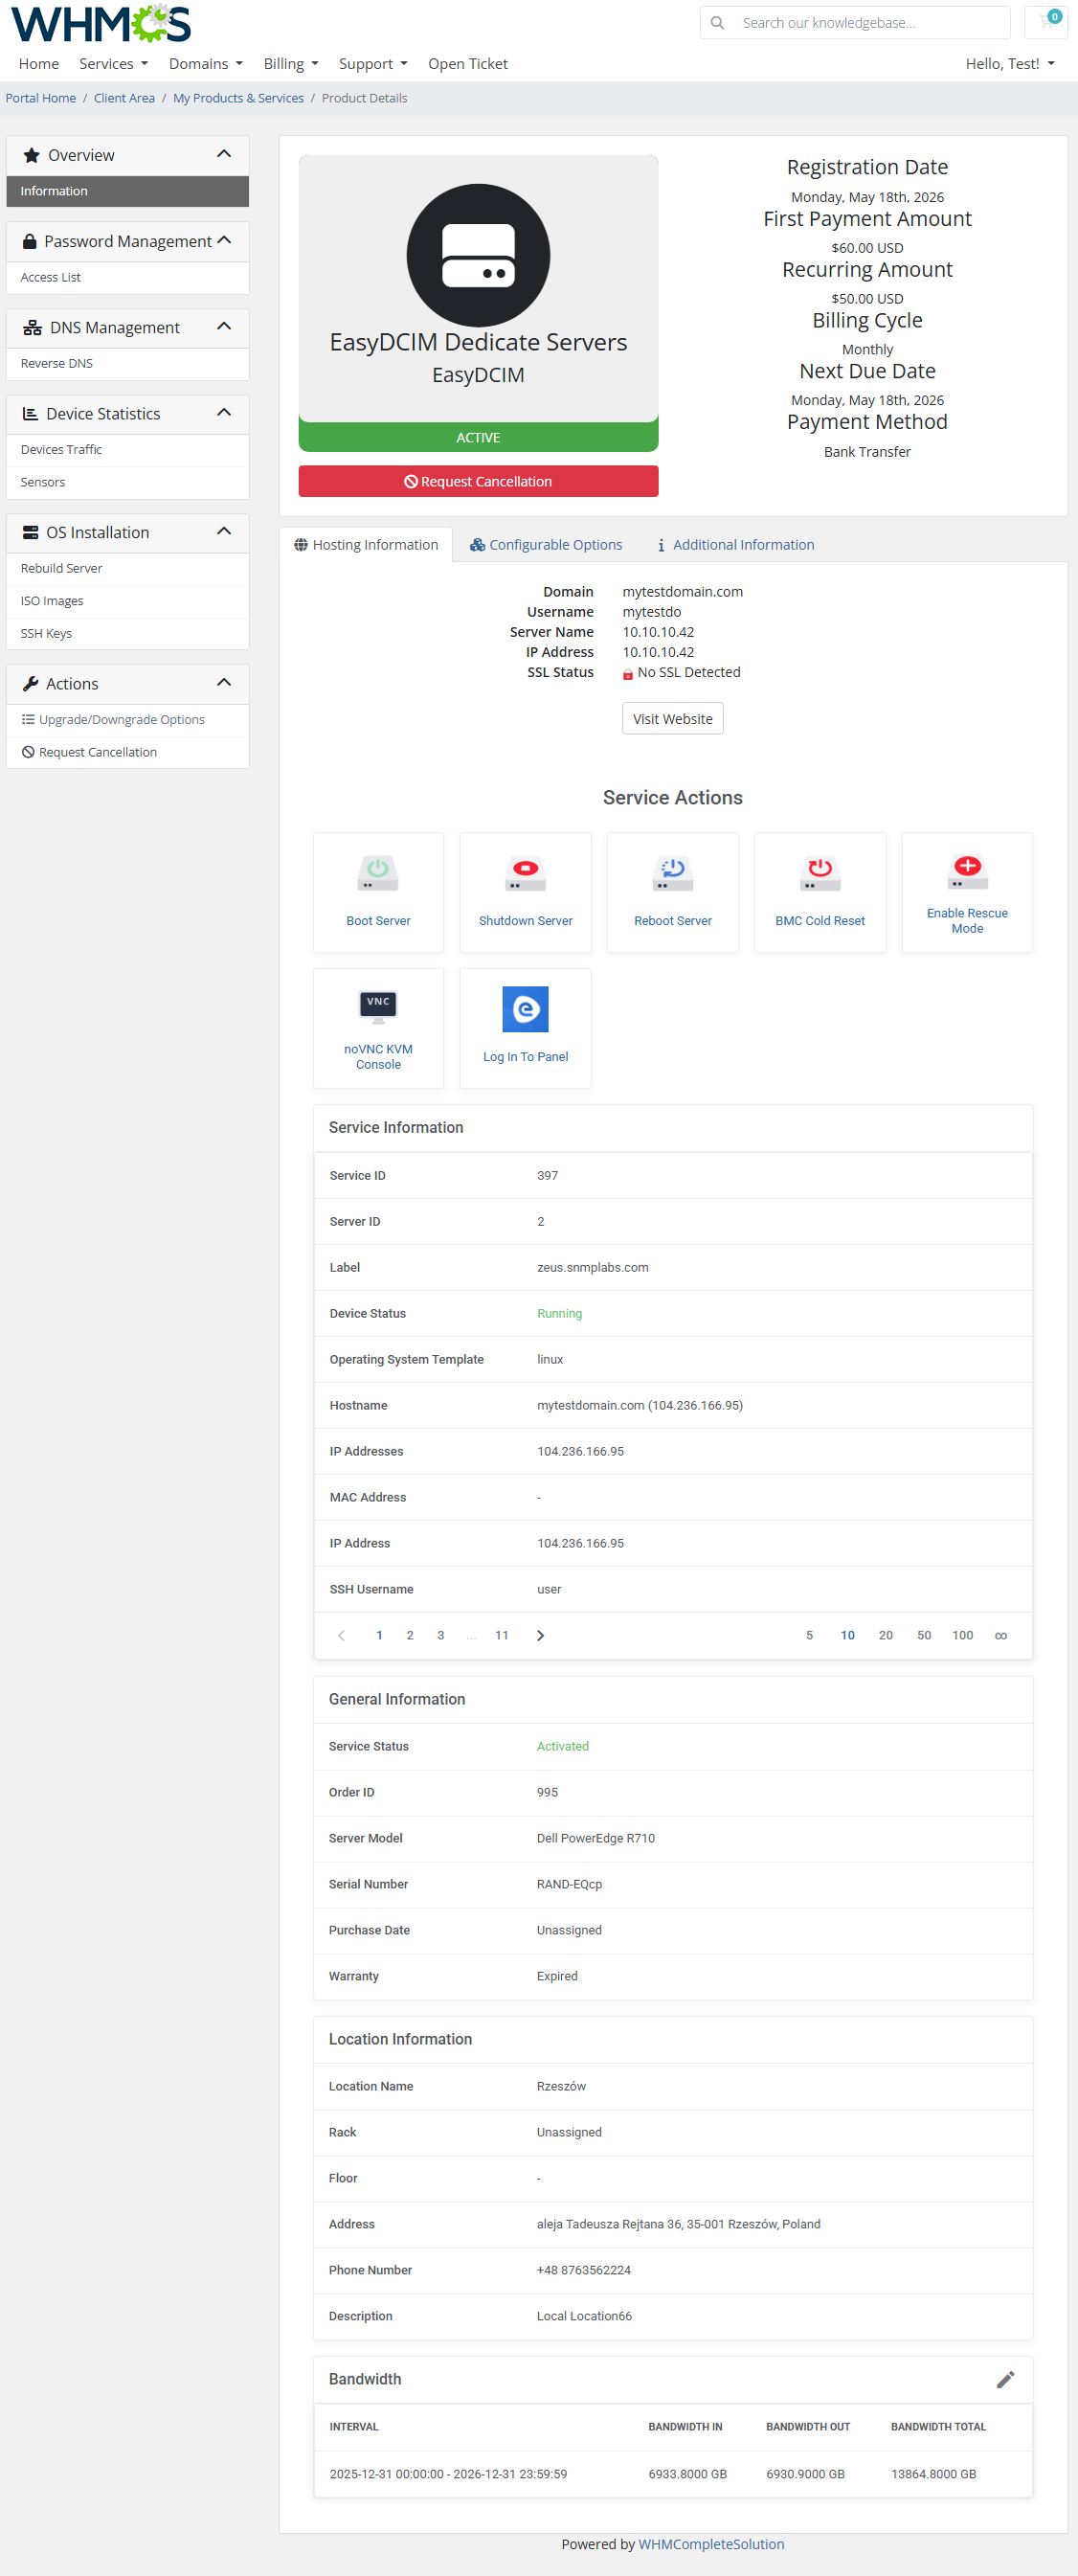This screenshot has width=1078, height=2576.
Task: Click the Running device status value
Action: click(x=559, y=1313)
